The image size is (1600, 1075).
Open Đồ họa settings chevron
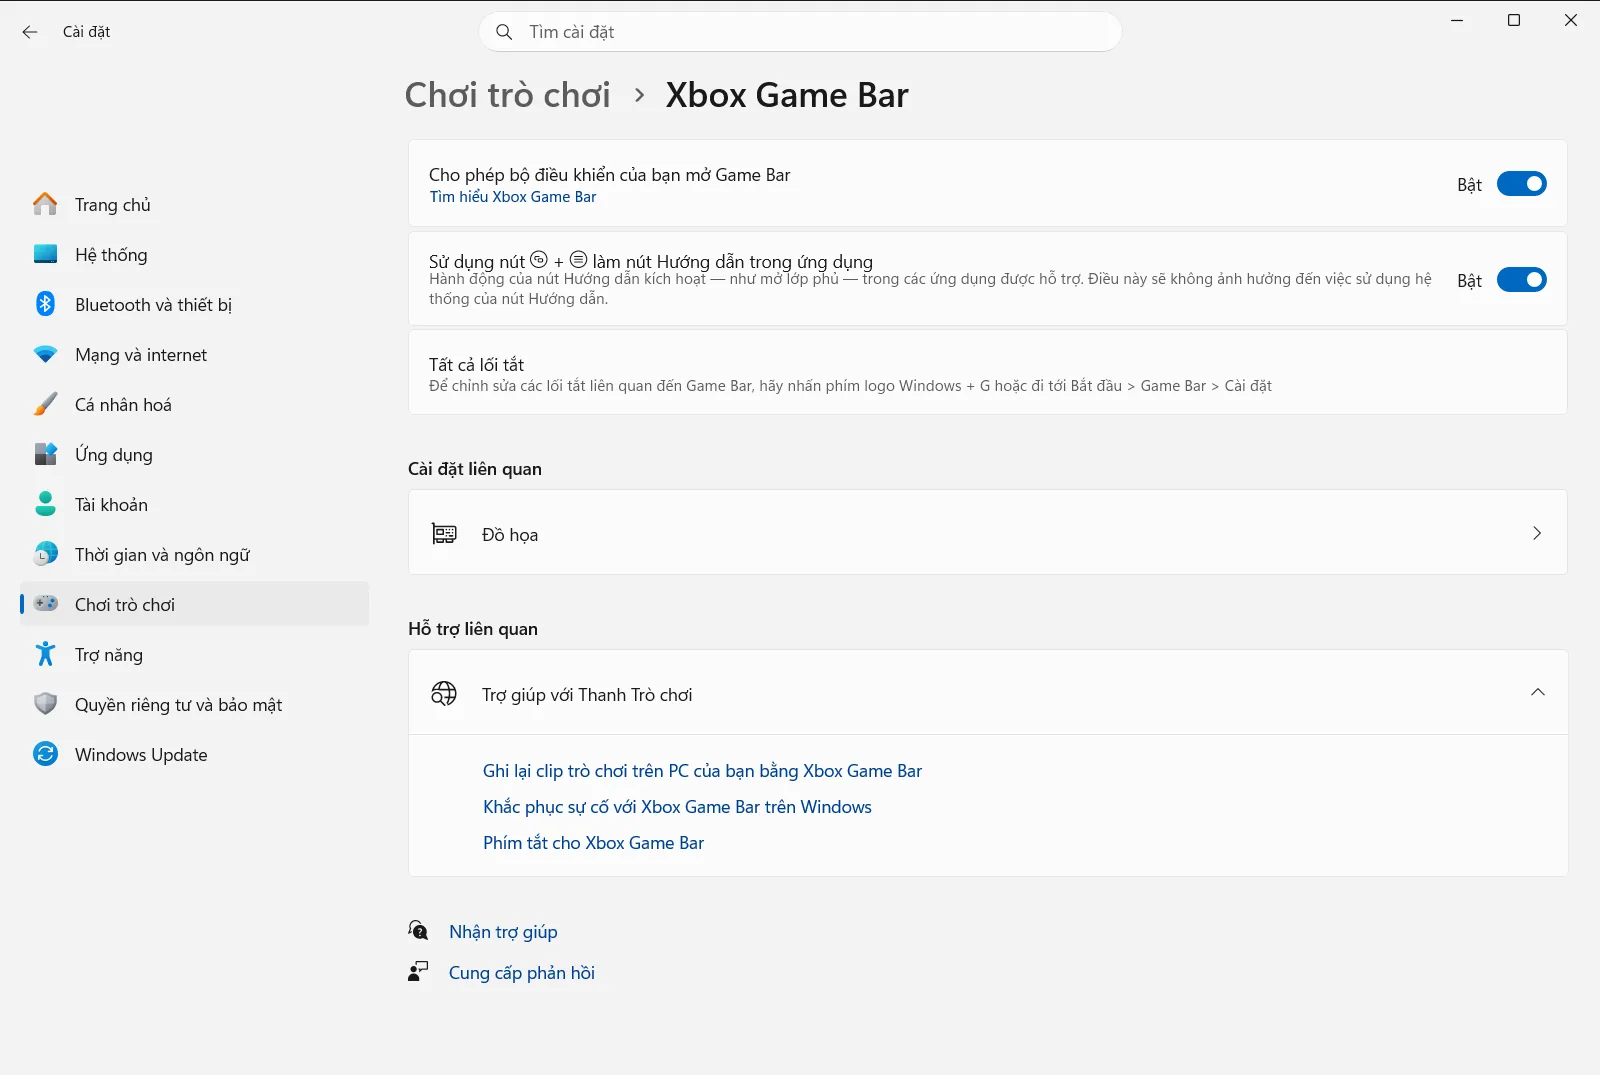pos(1537,533)
